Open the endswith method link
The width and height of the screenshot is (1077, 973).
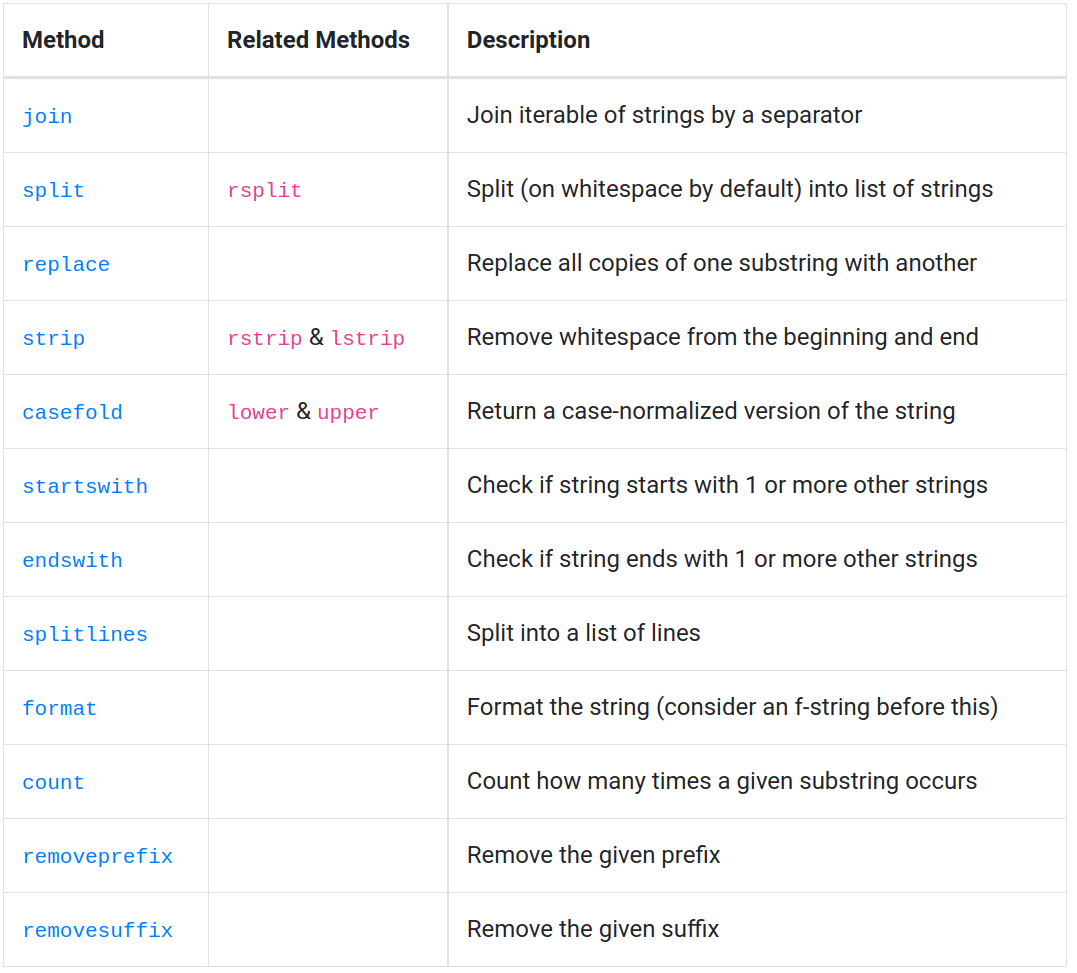coord(72,560)
